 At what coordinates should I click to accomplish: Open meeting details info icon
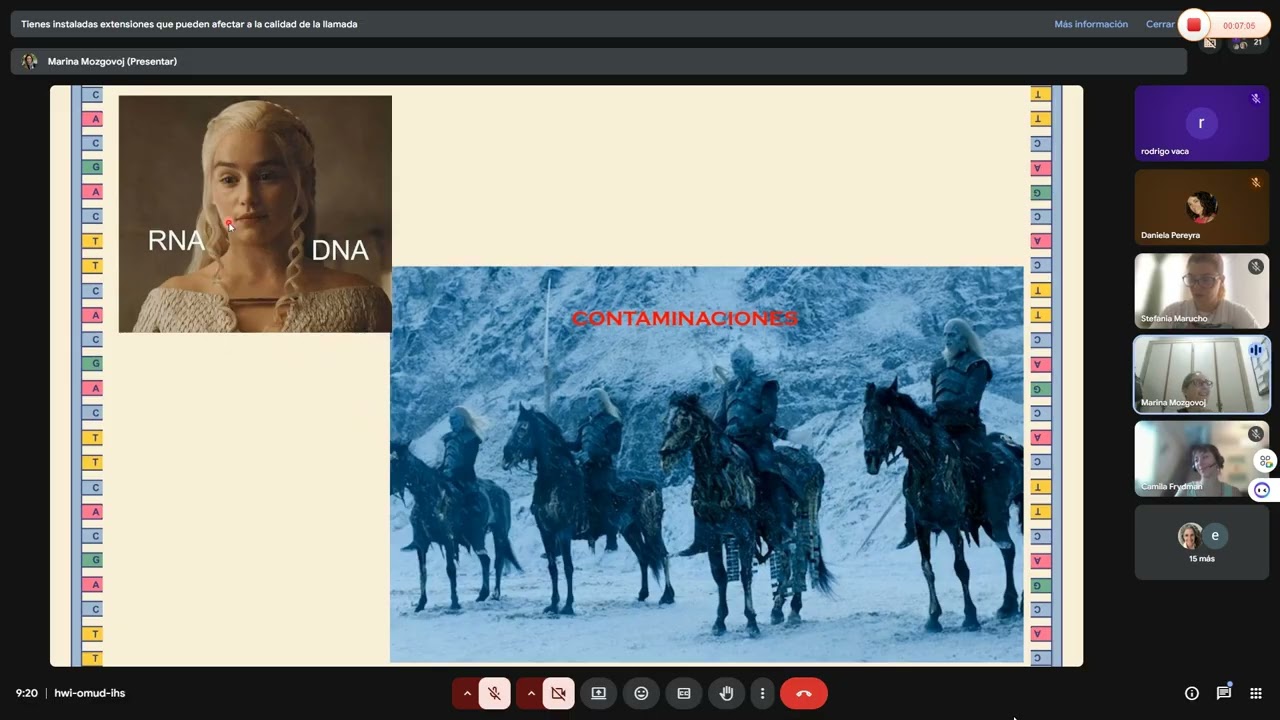click(x=1192, y=693)
